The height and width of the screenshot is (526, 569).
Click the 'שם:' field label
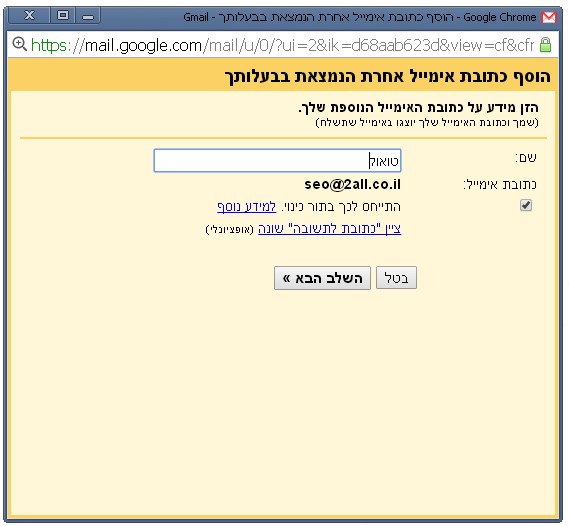click(x=525, y=157)
